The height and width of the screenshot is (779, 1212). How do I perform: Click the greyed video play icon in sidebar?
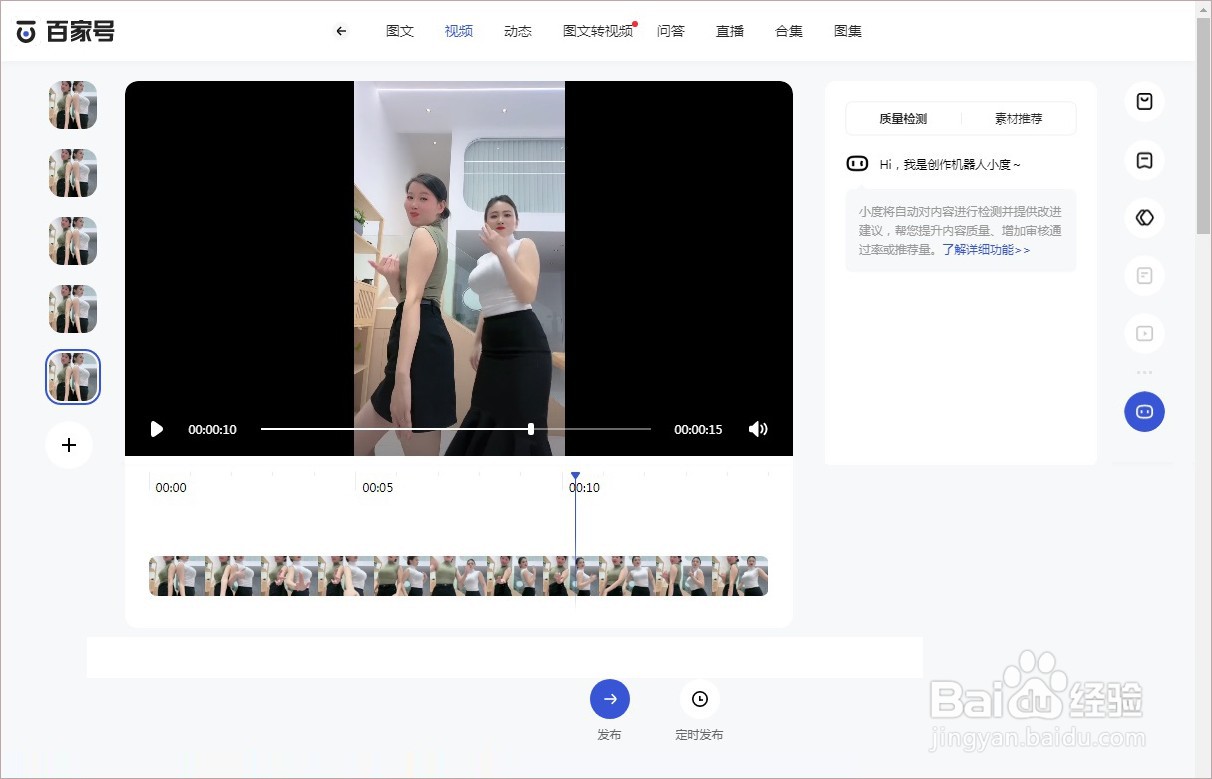[1145, 334]
